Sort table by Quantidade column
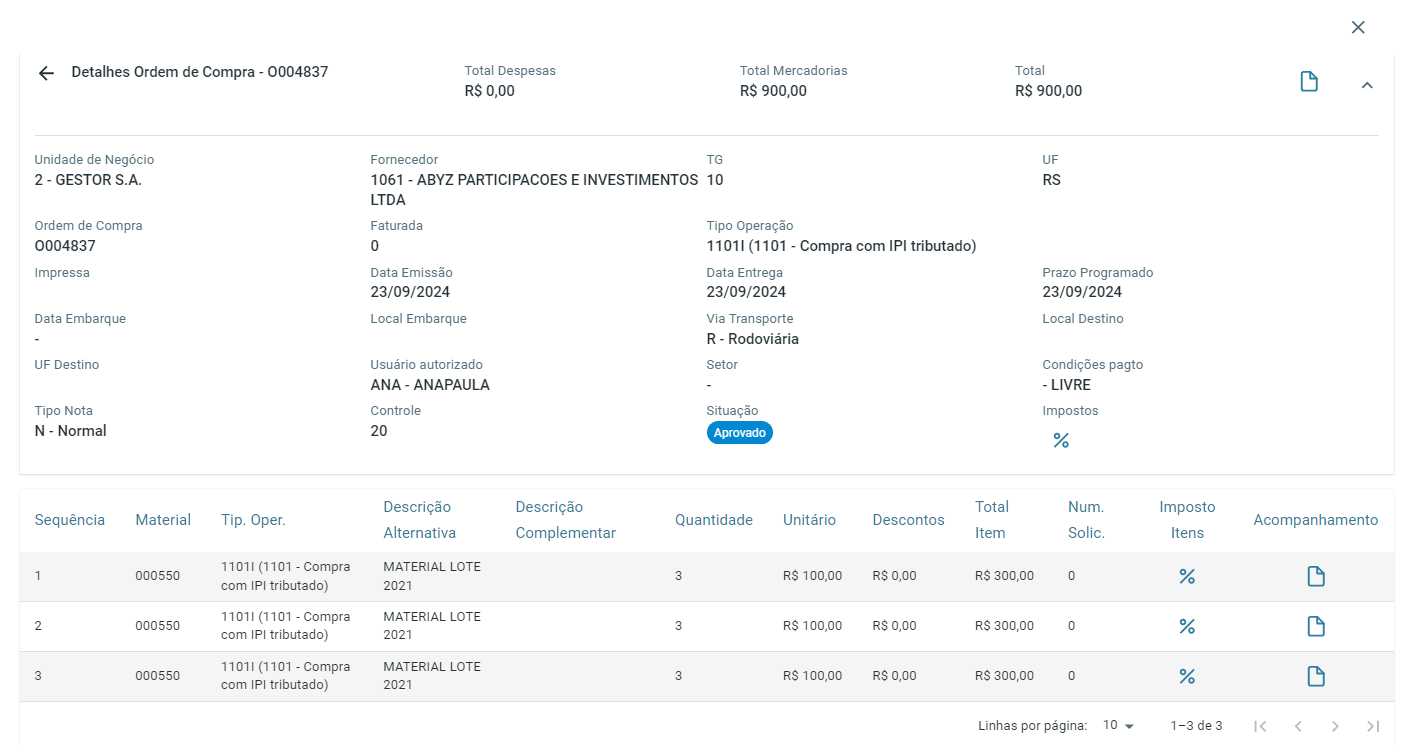Image resolution: width=1416 pixels, height=745 pixels. tap(713, 520)
